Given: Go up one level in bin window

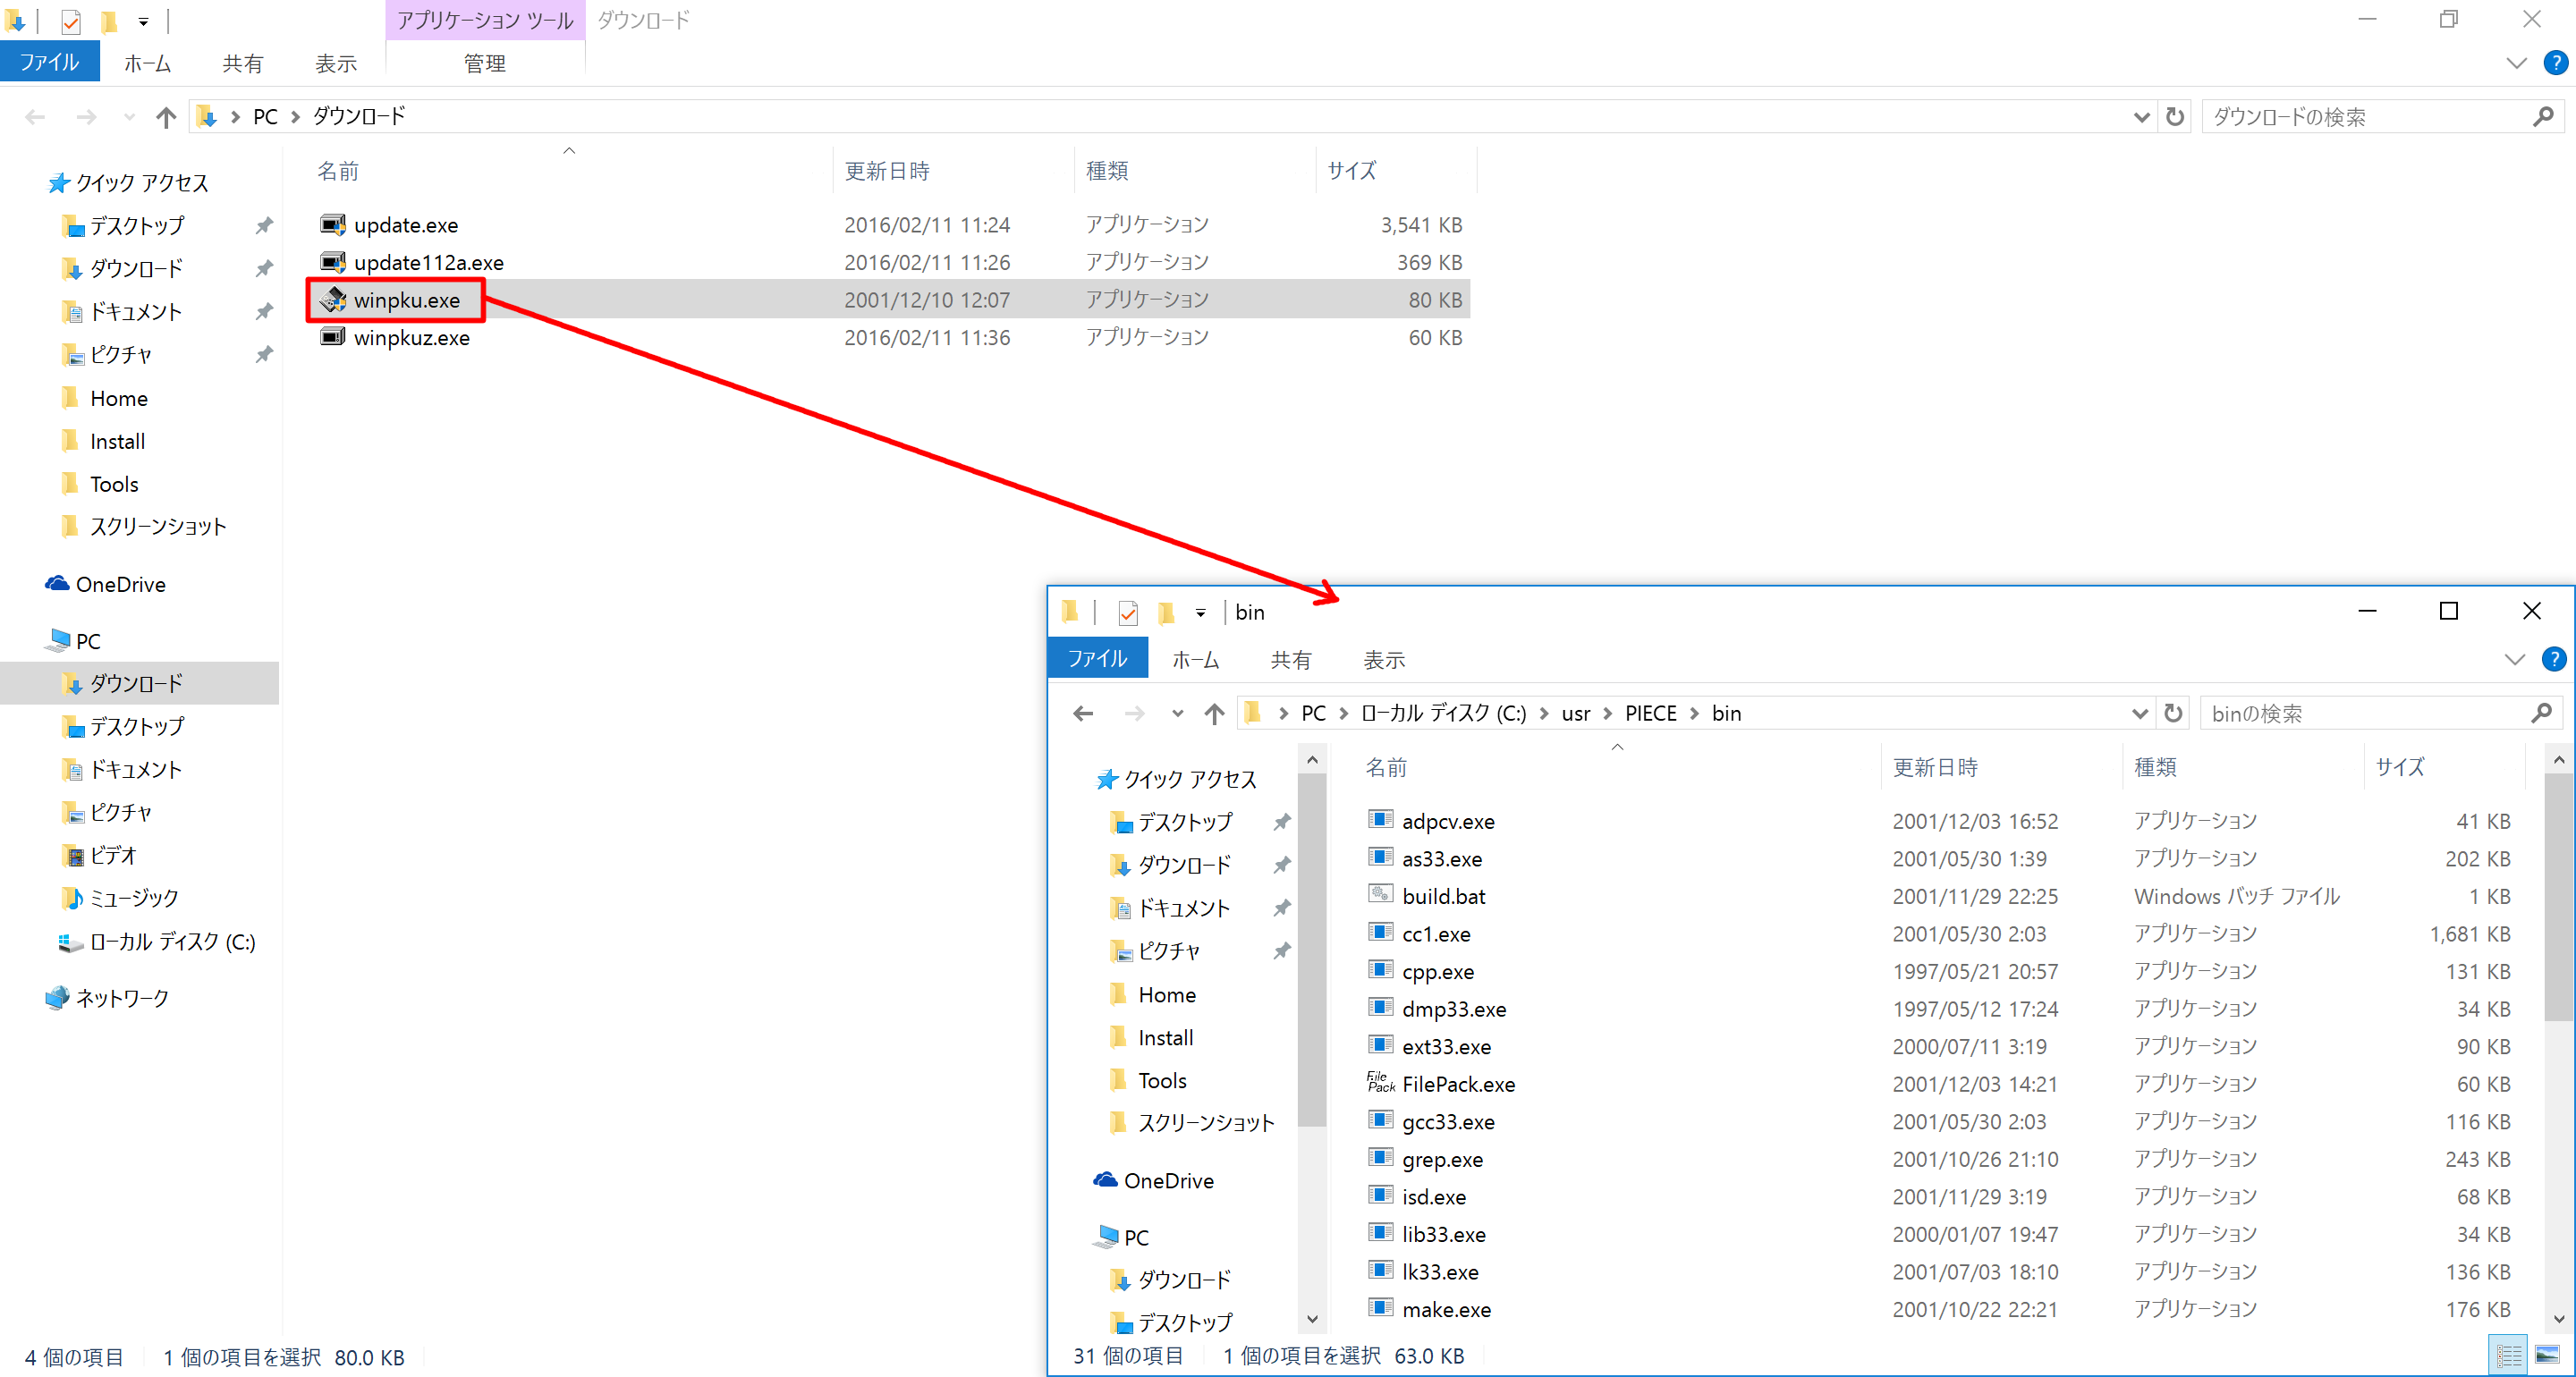Looking at the screenshot, I should [x=1214, y=713].
